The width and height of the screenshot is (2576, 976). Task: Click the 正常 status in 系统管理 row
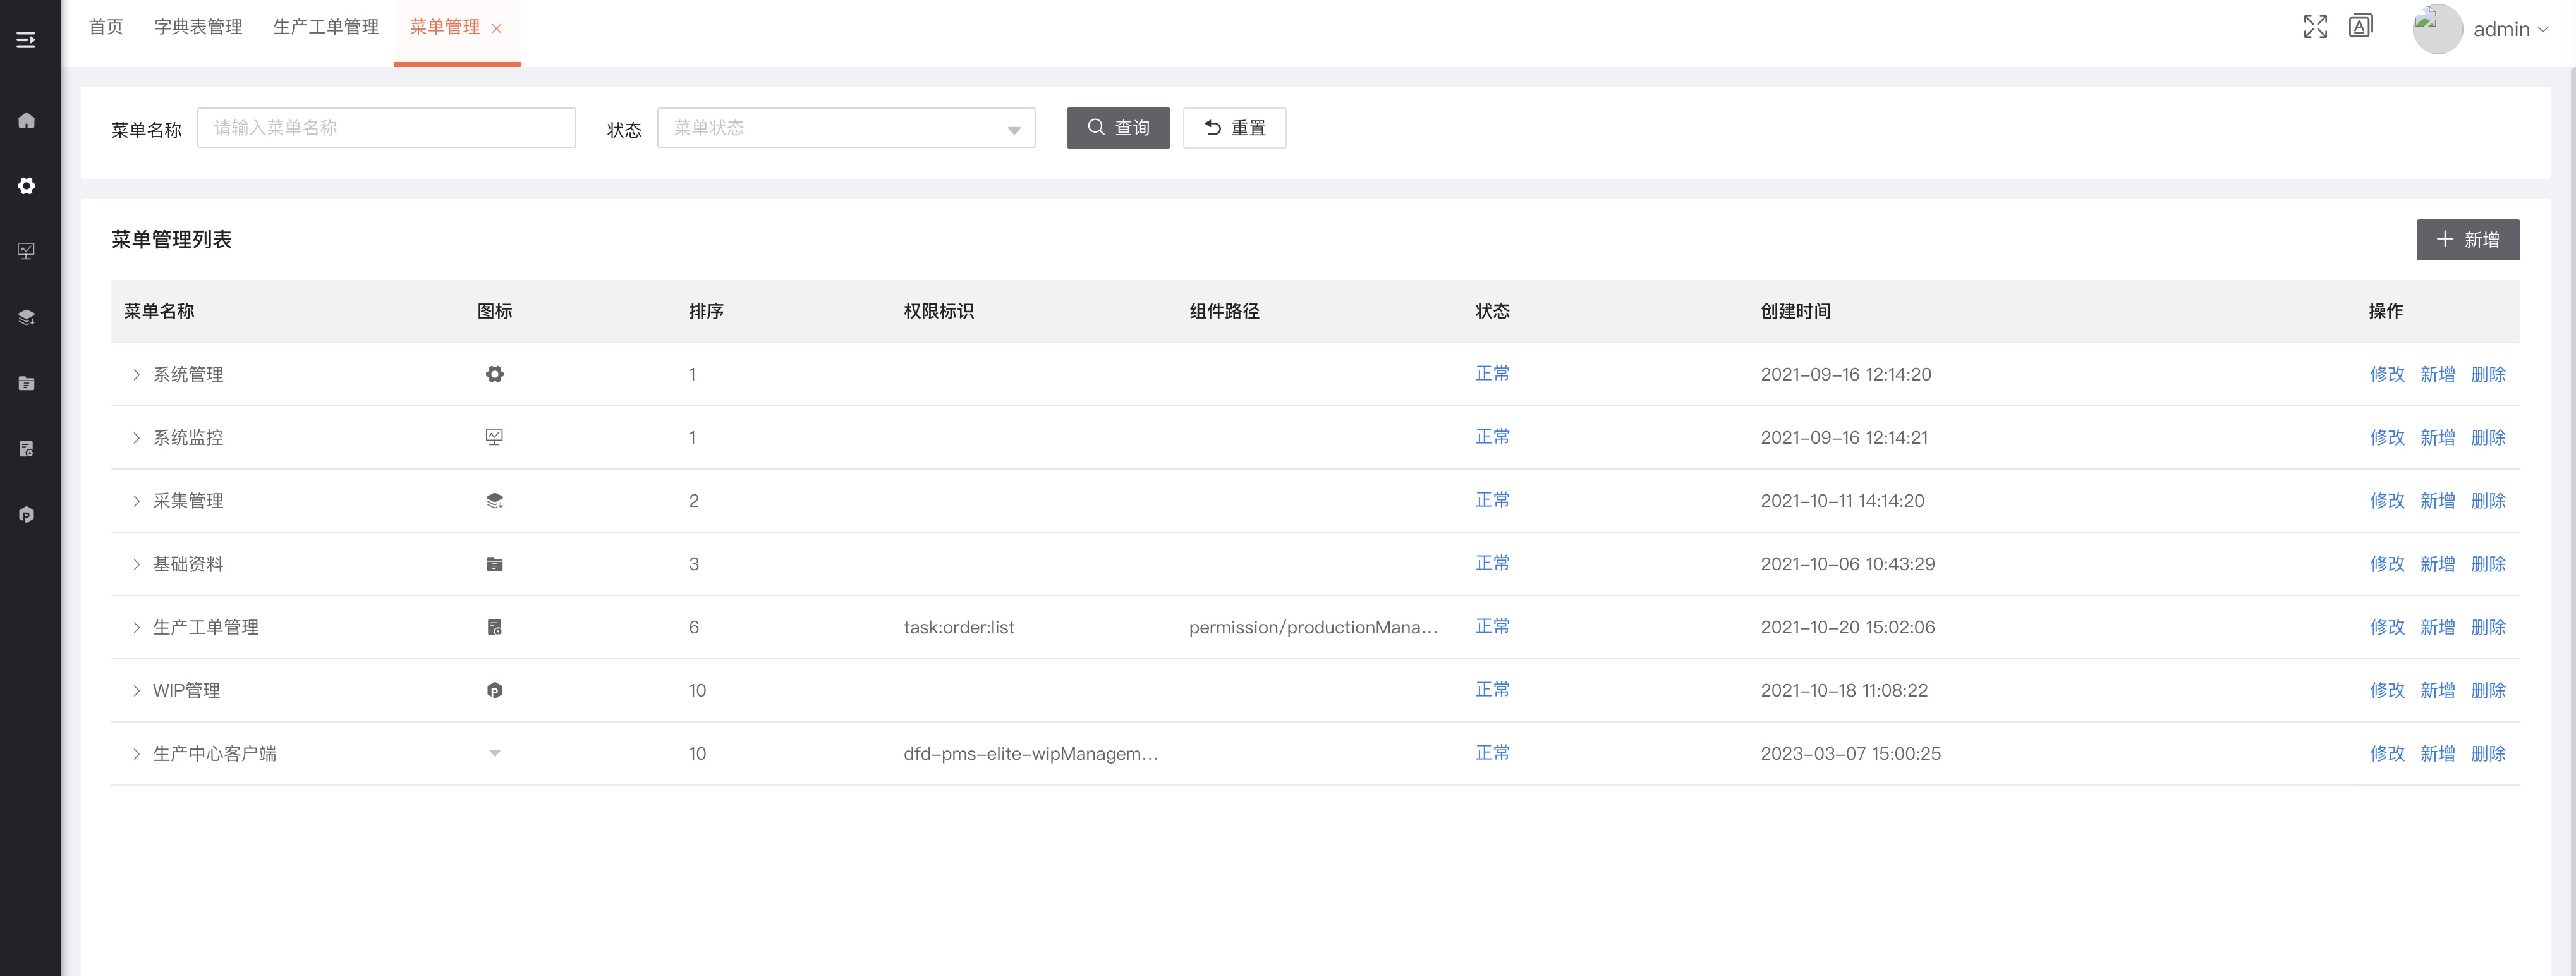click(x=1492, y=373)
